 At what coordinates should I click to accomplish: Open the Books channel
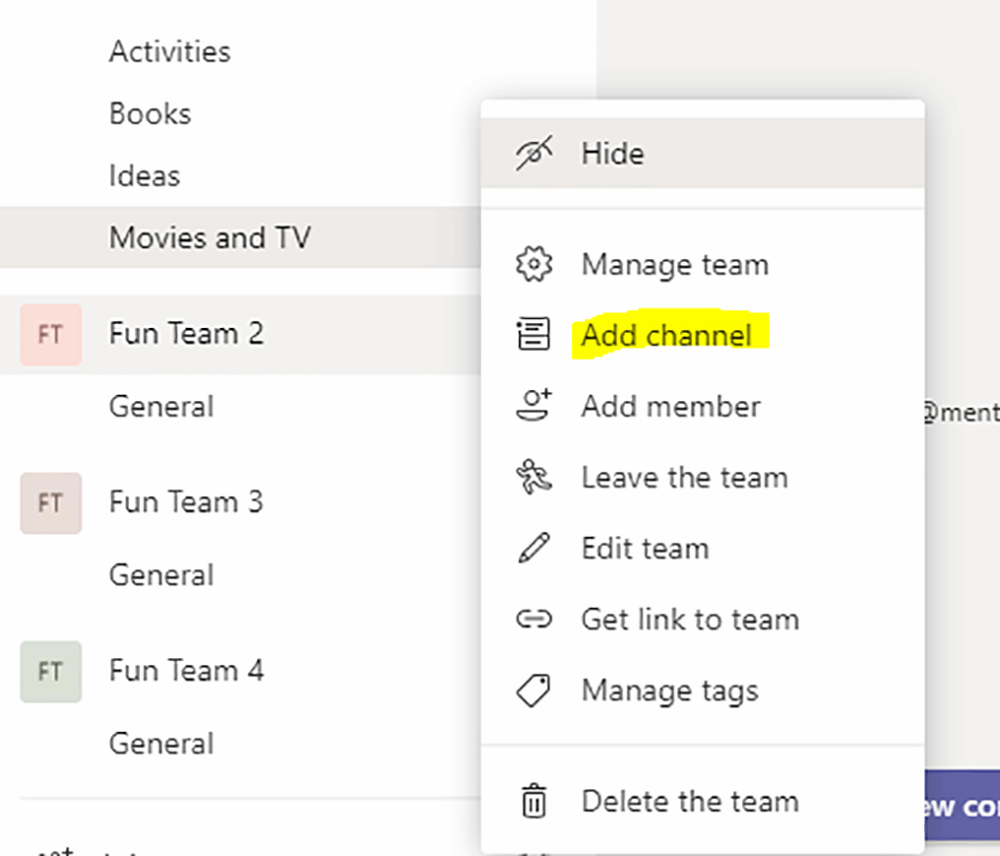tap(150, 114)
